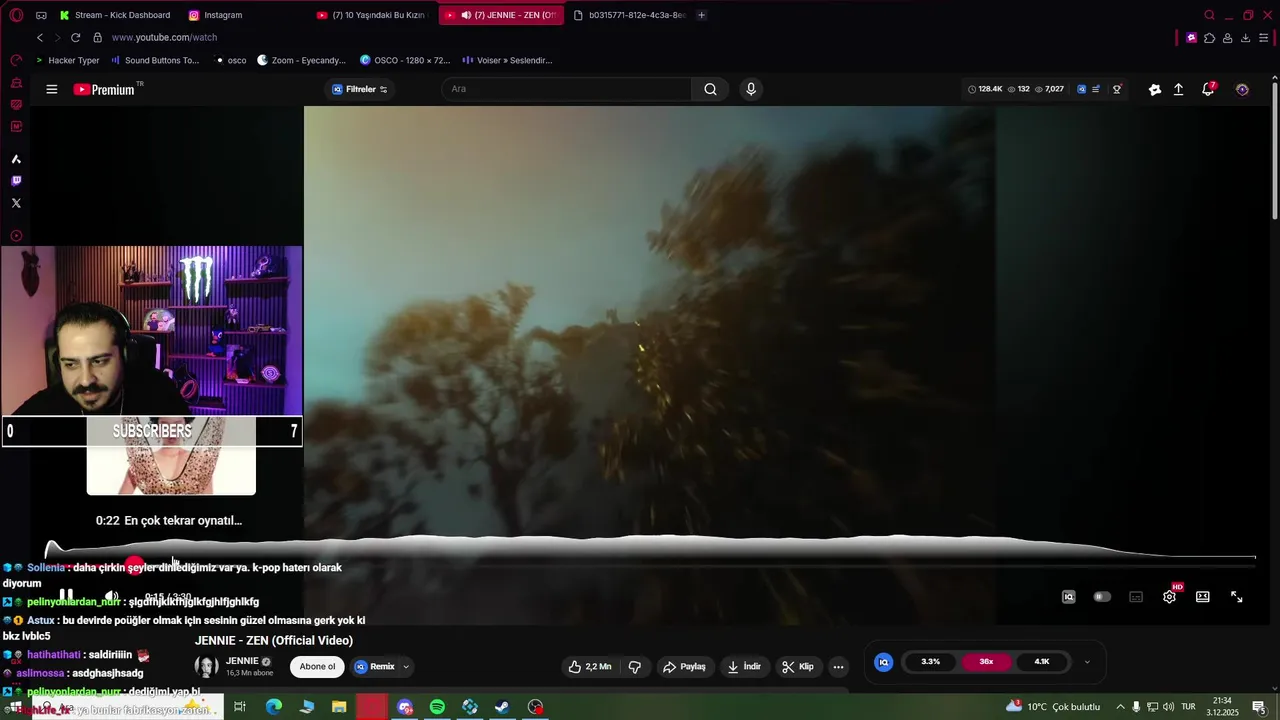1280x720 pixels.
Task: Click the Paylaş share button
Action: (x=684, y=667)
